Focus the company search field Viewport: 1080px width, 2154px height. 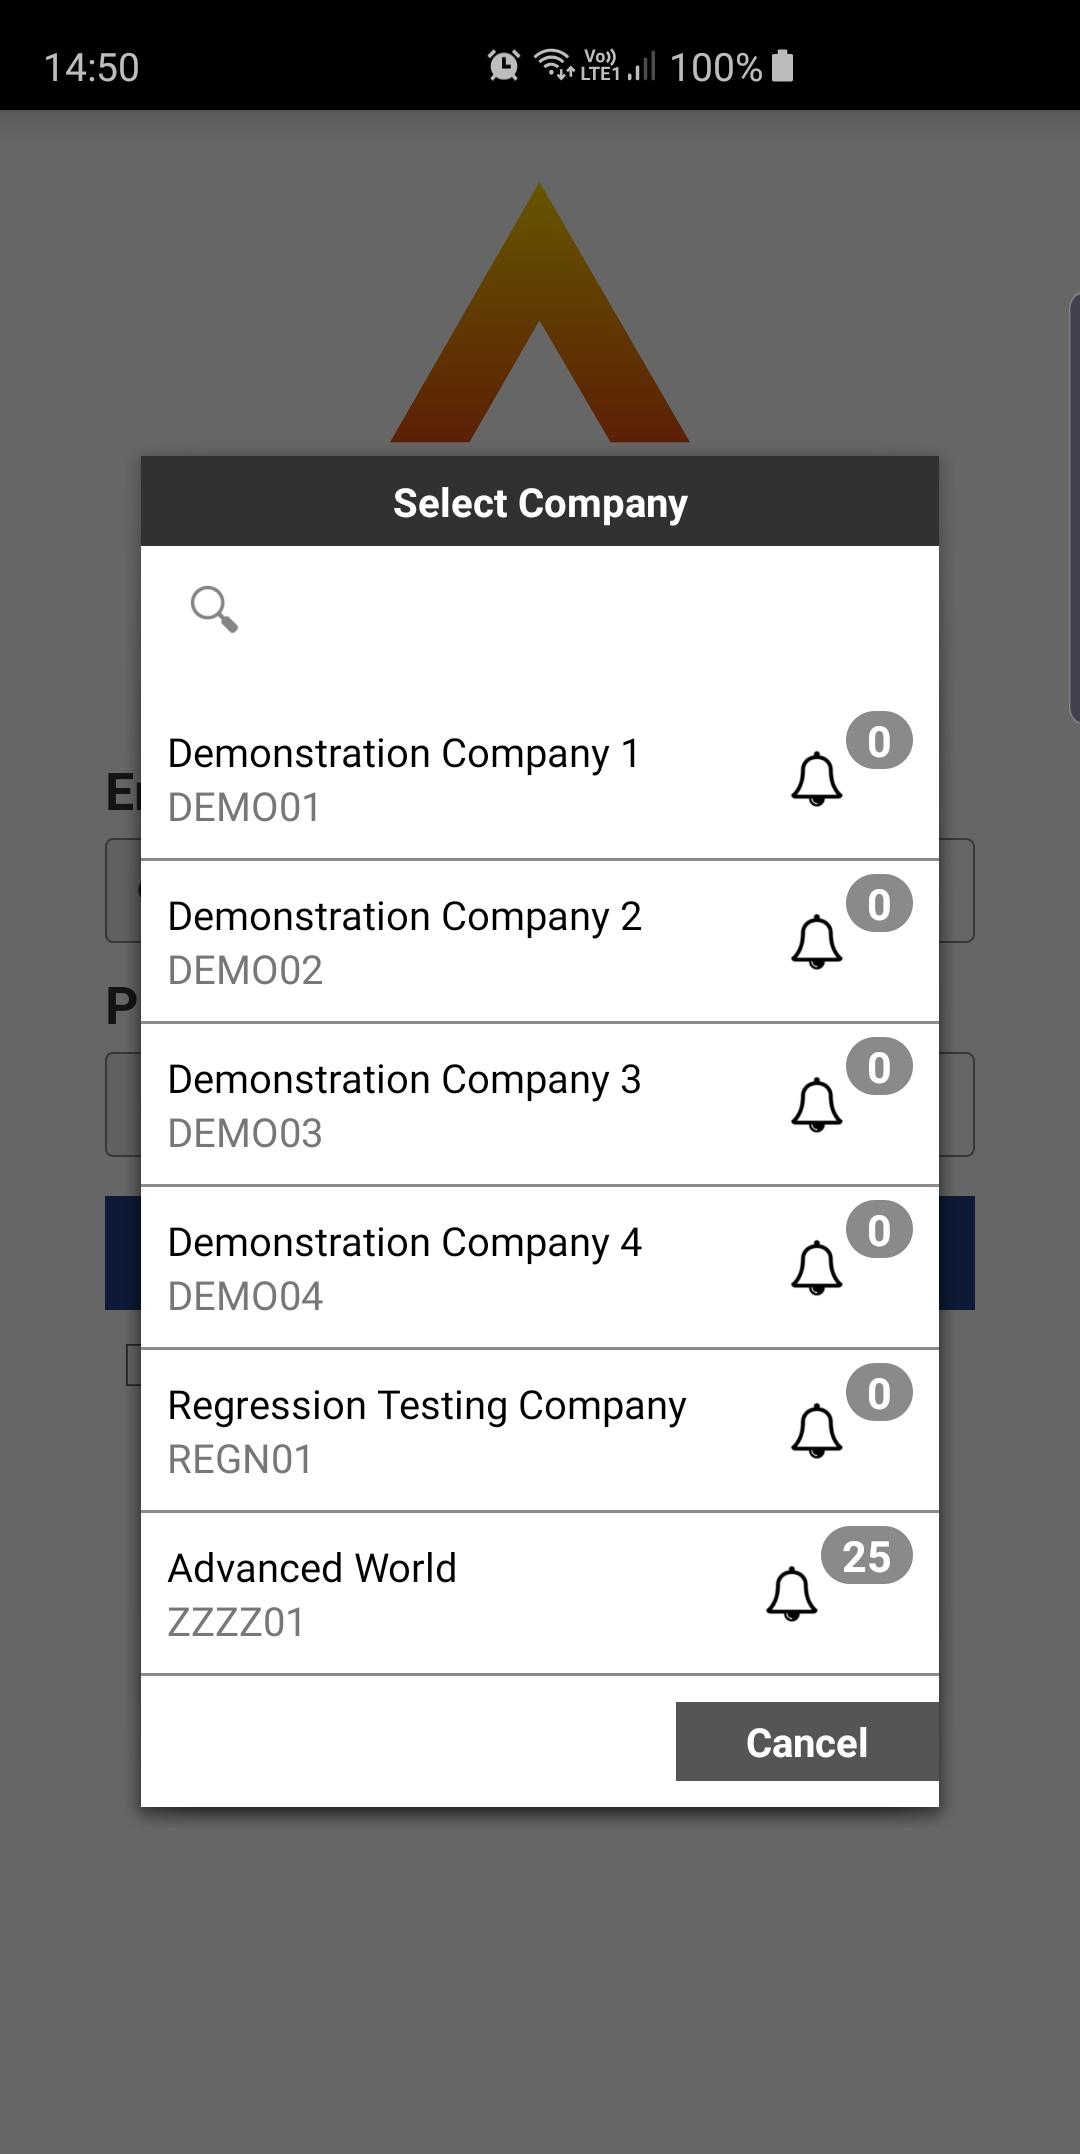click(560, 608)
